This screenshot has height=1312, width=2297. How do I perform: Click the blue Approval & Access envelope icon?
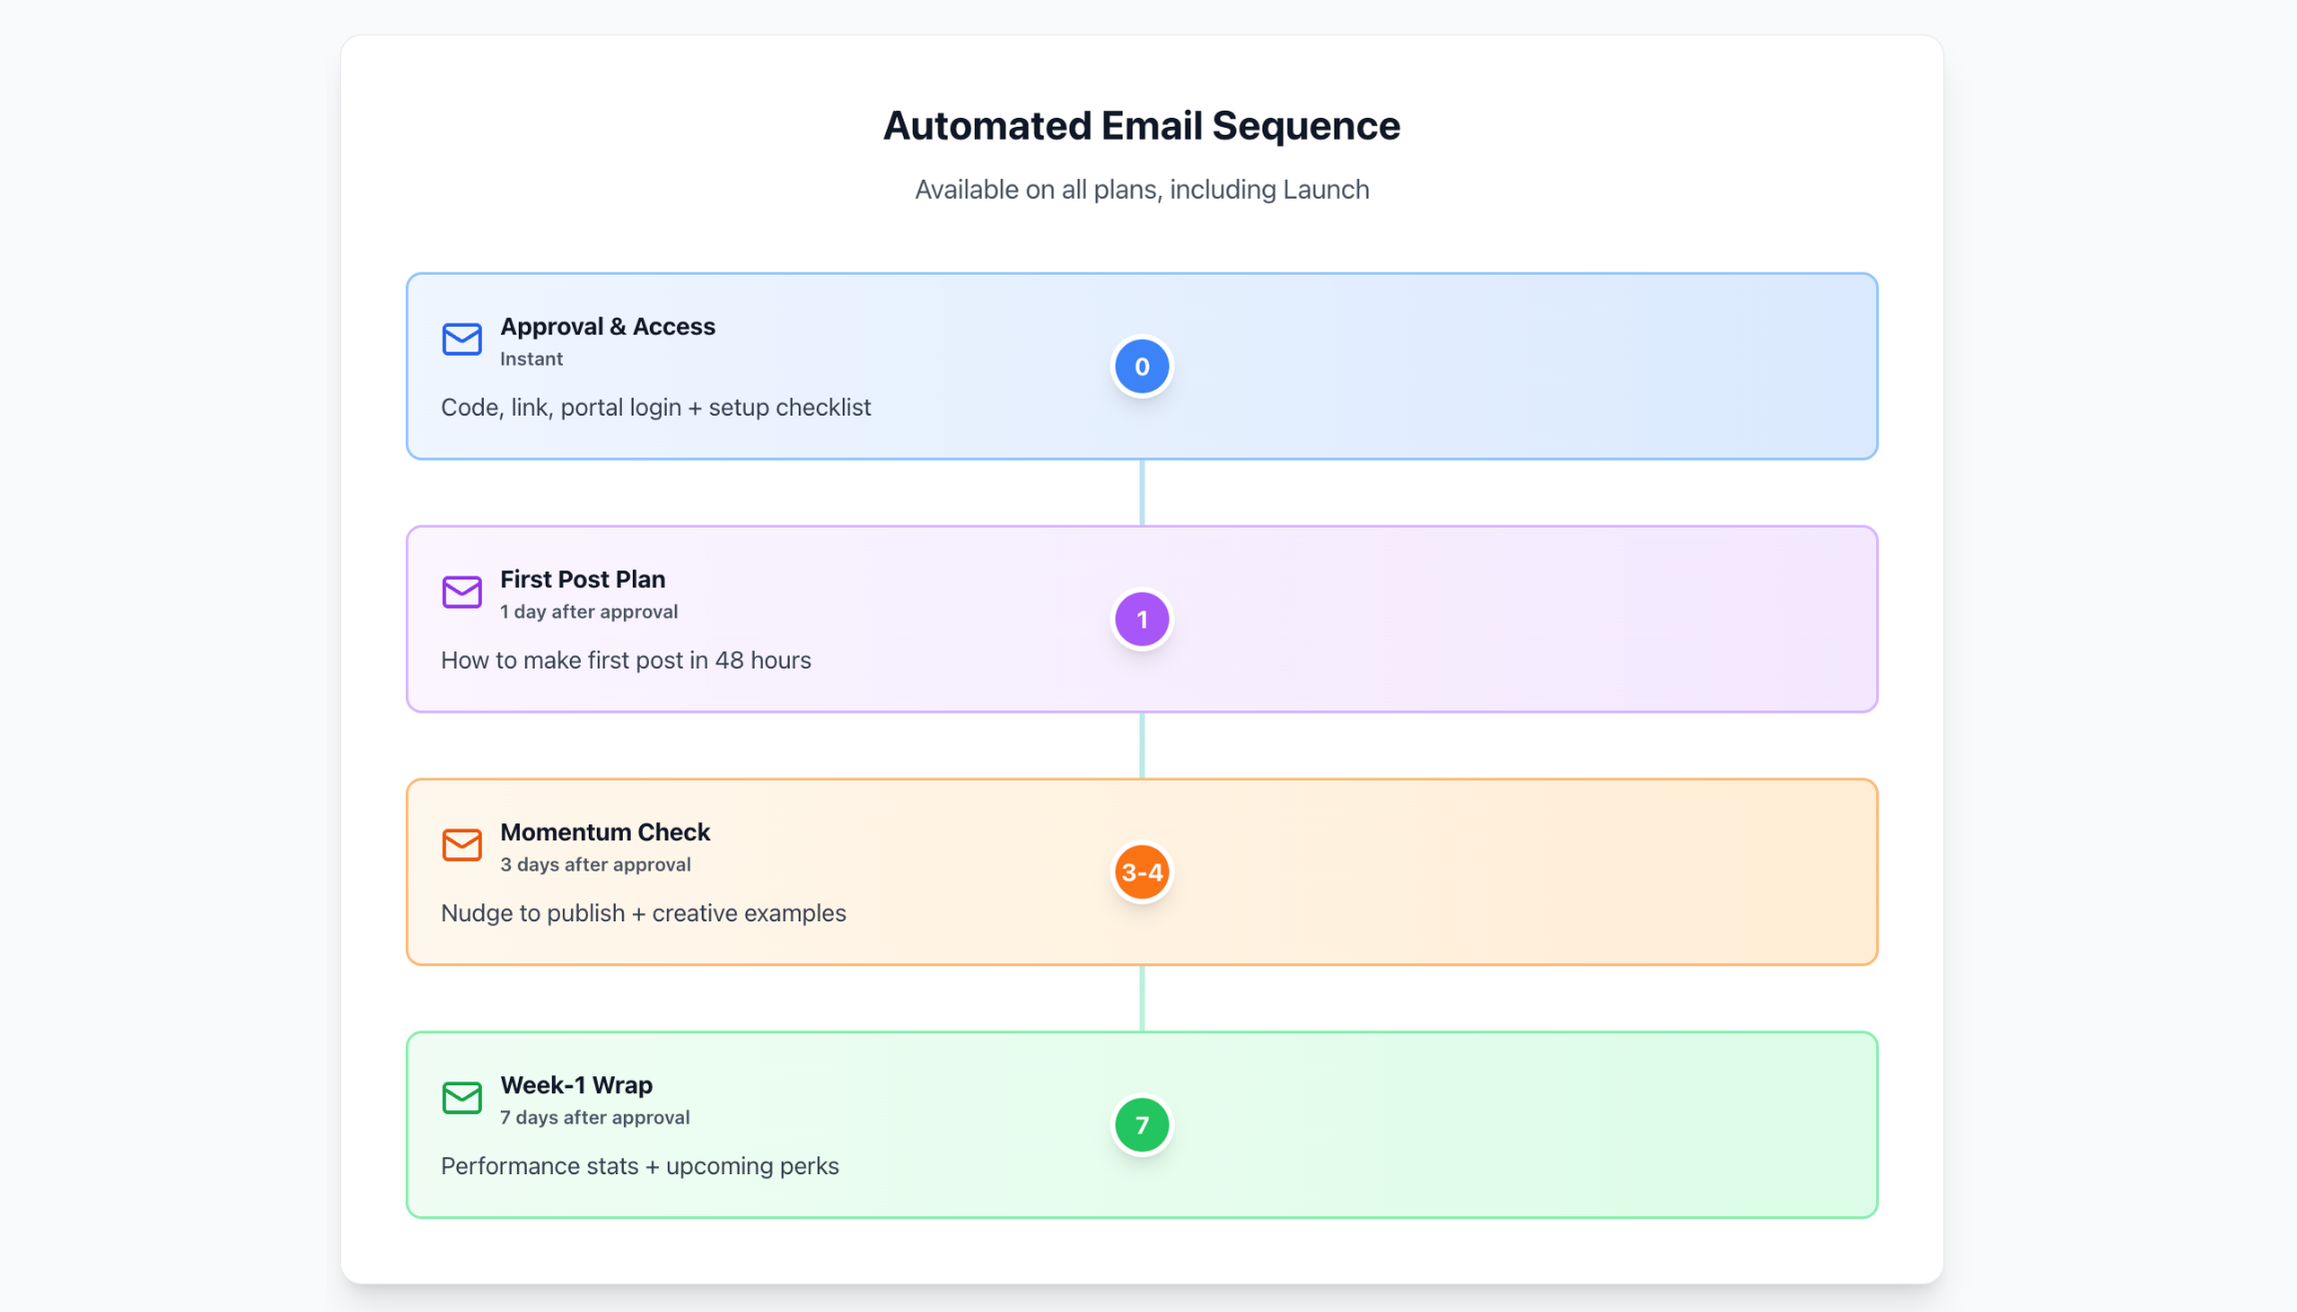(x=461, y=339)
